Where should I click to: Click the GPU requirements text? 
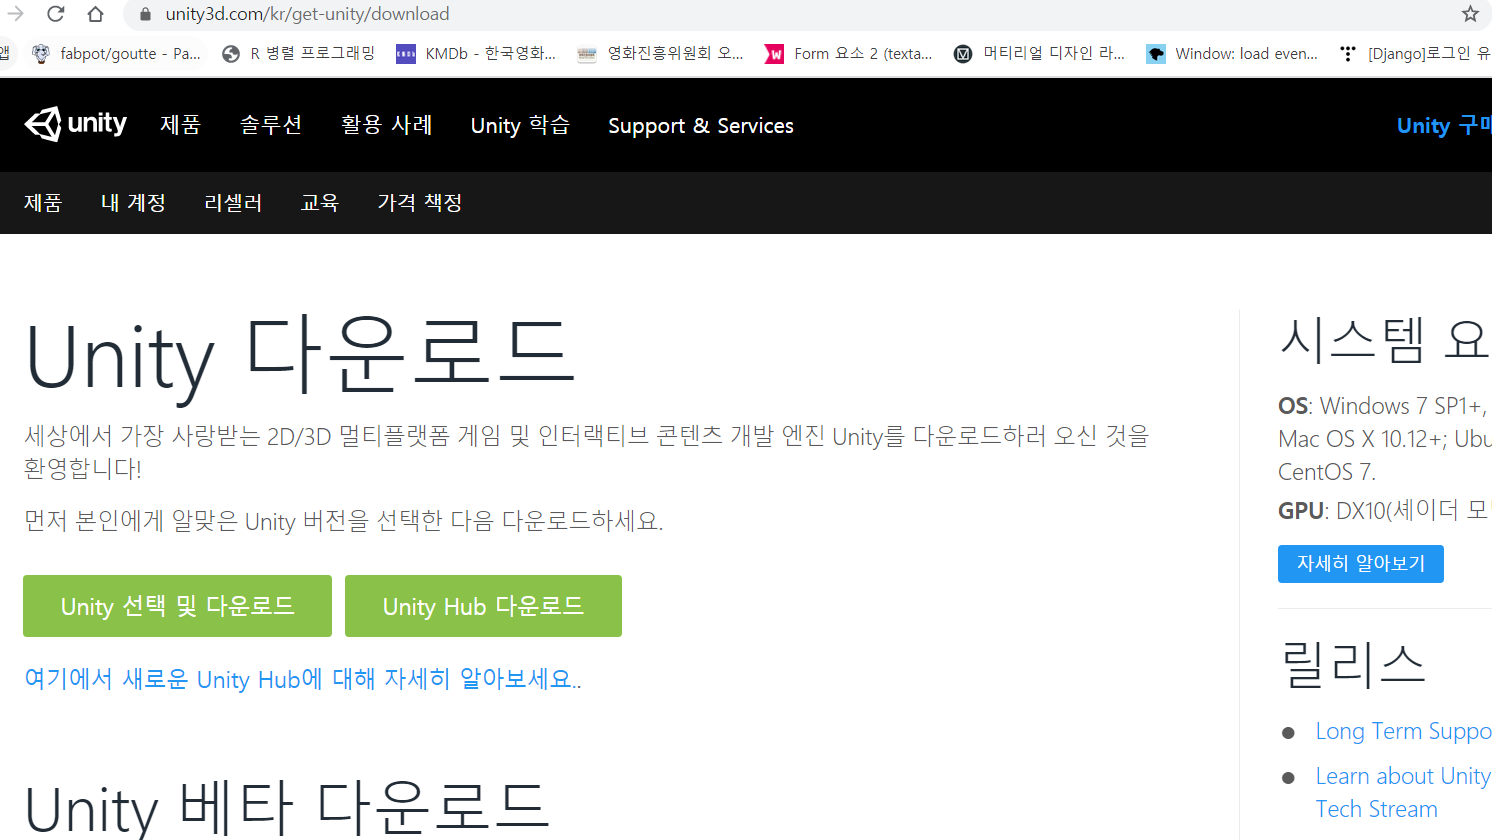click(1385, 510)
